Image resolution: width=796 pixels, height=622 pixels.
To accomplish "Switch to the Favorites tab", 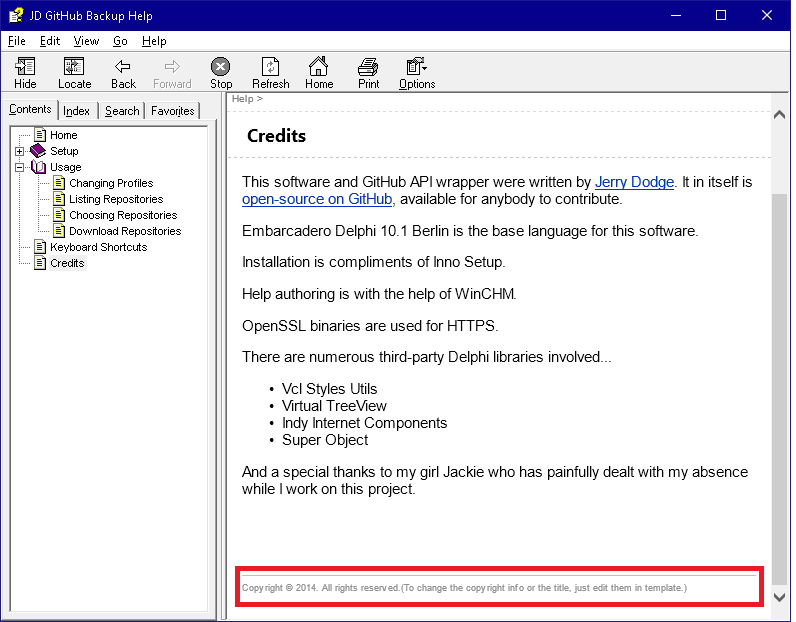I will [173, 111].
